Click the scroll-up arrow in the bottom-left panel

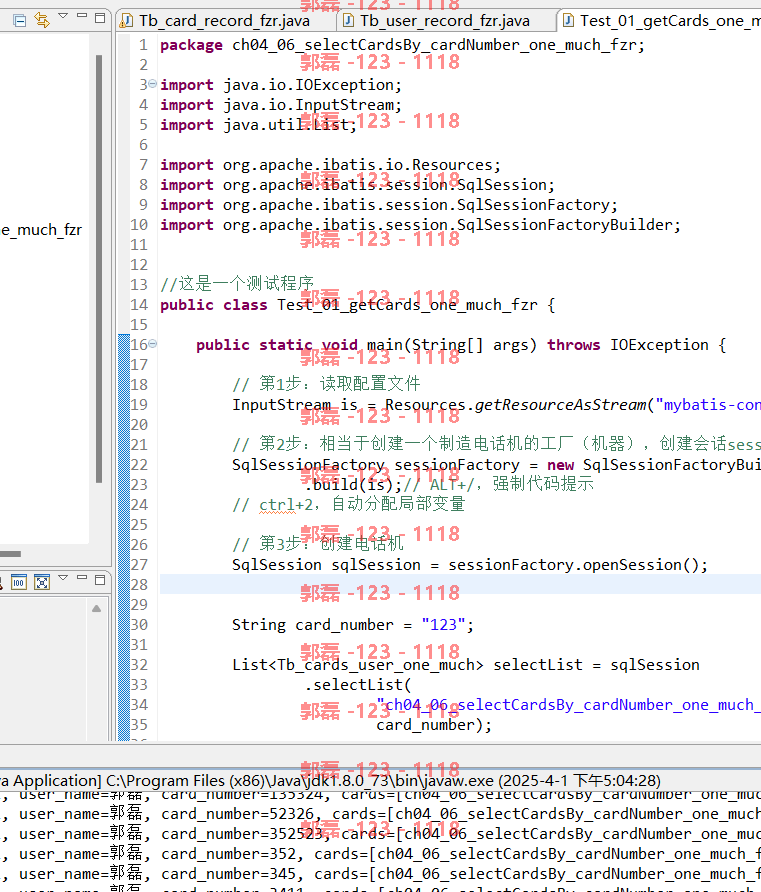[97, 608]
